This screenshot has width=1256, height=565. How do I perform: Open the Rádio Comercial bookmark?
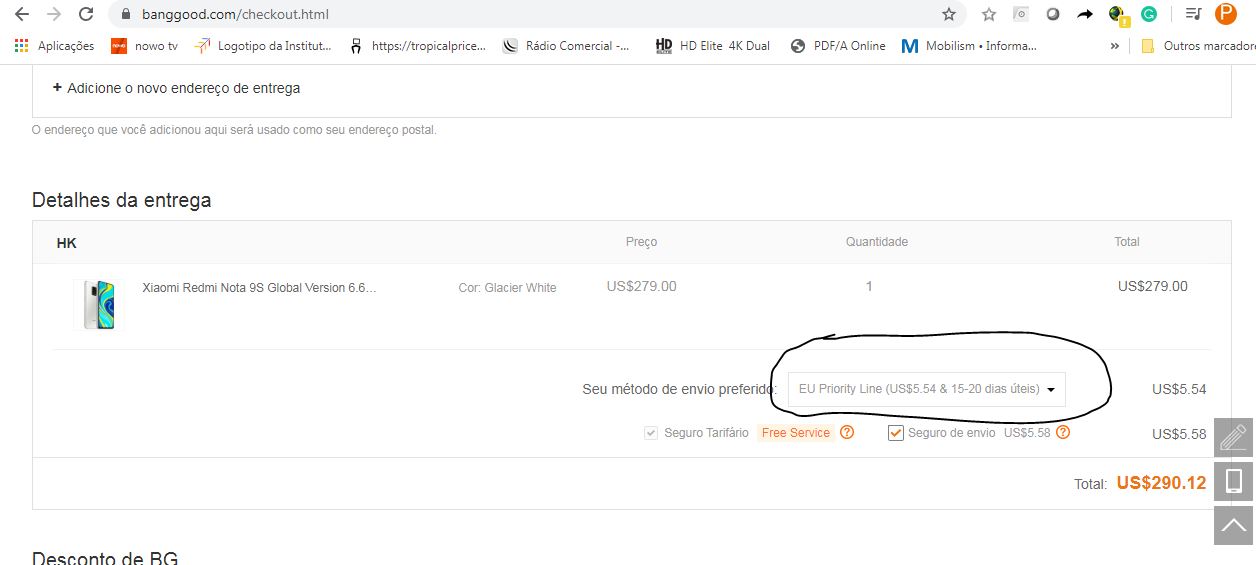click(x=567, y=45)
